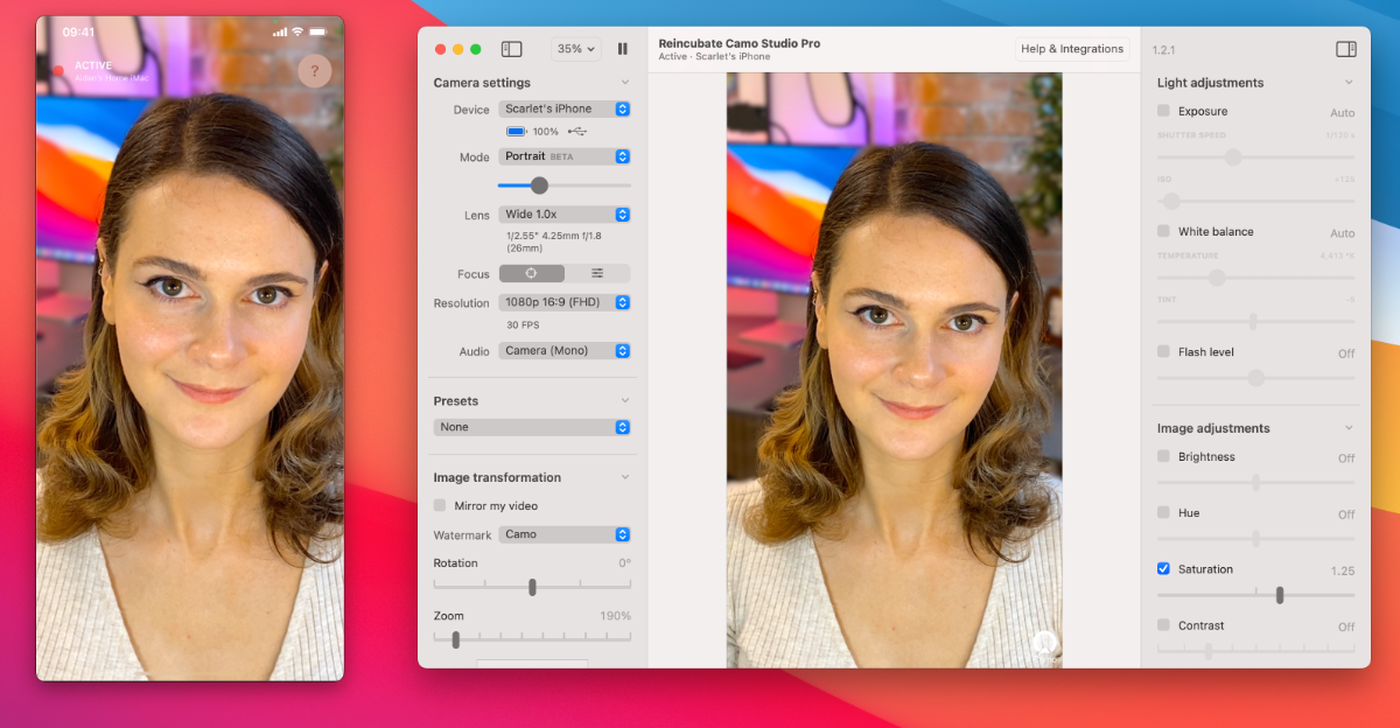Screen dimensions: 1400x728
Task: Open the Lens dropdown showing Wide 1.0x
Action: tap(565, 214)
